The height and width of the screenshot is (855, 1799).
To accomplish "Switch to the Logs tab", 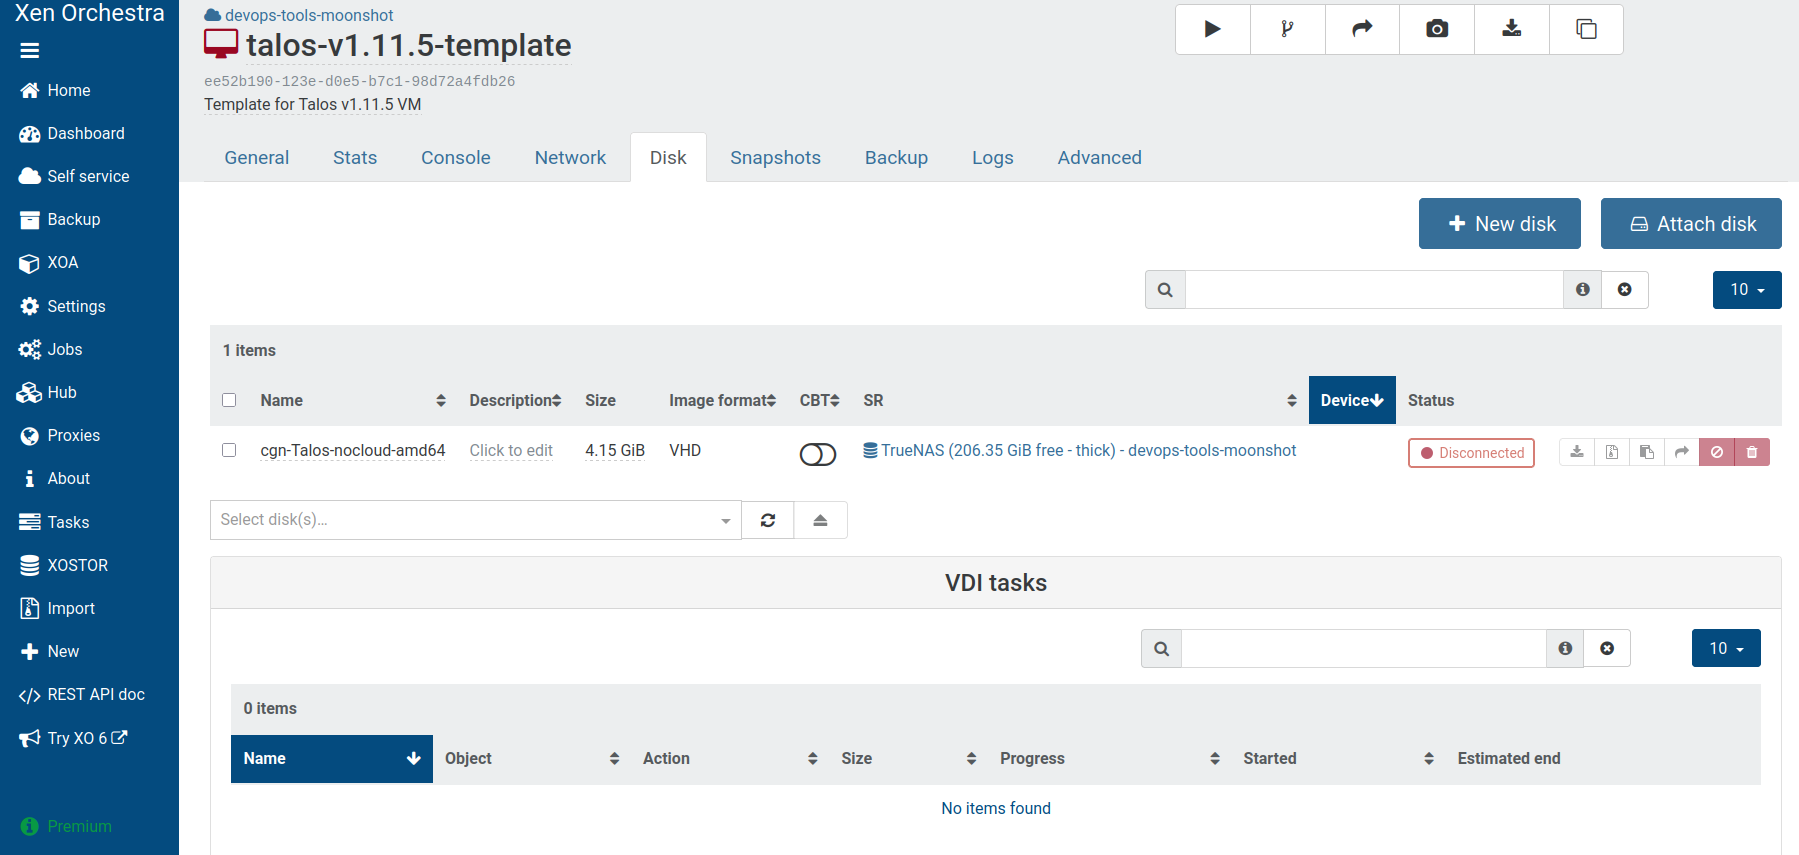I will click(x=993, y=158).
